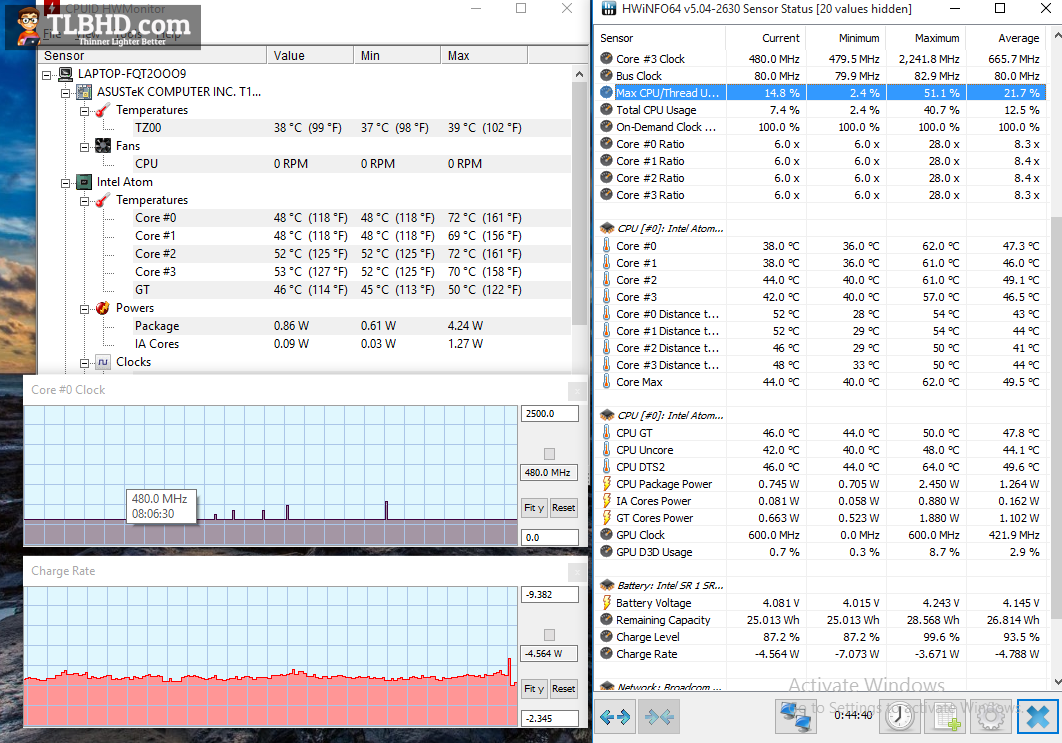Click the icon beside Bus Clock row
Screen dimensions: 1062x743
pyautogui.click(x=606, y=75)
